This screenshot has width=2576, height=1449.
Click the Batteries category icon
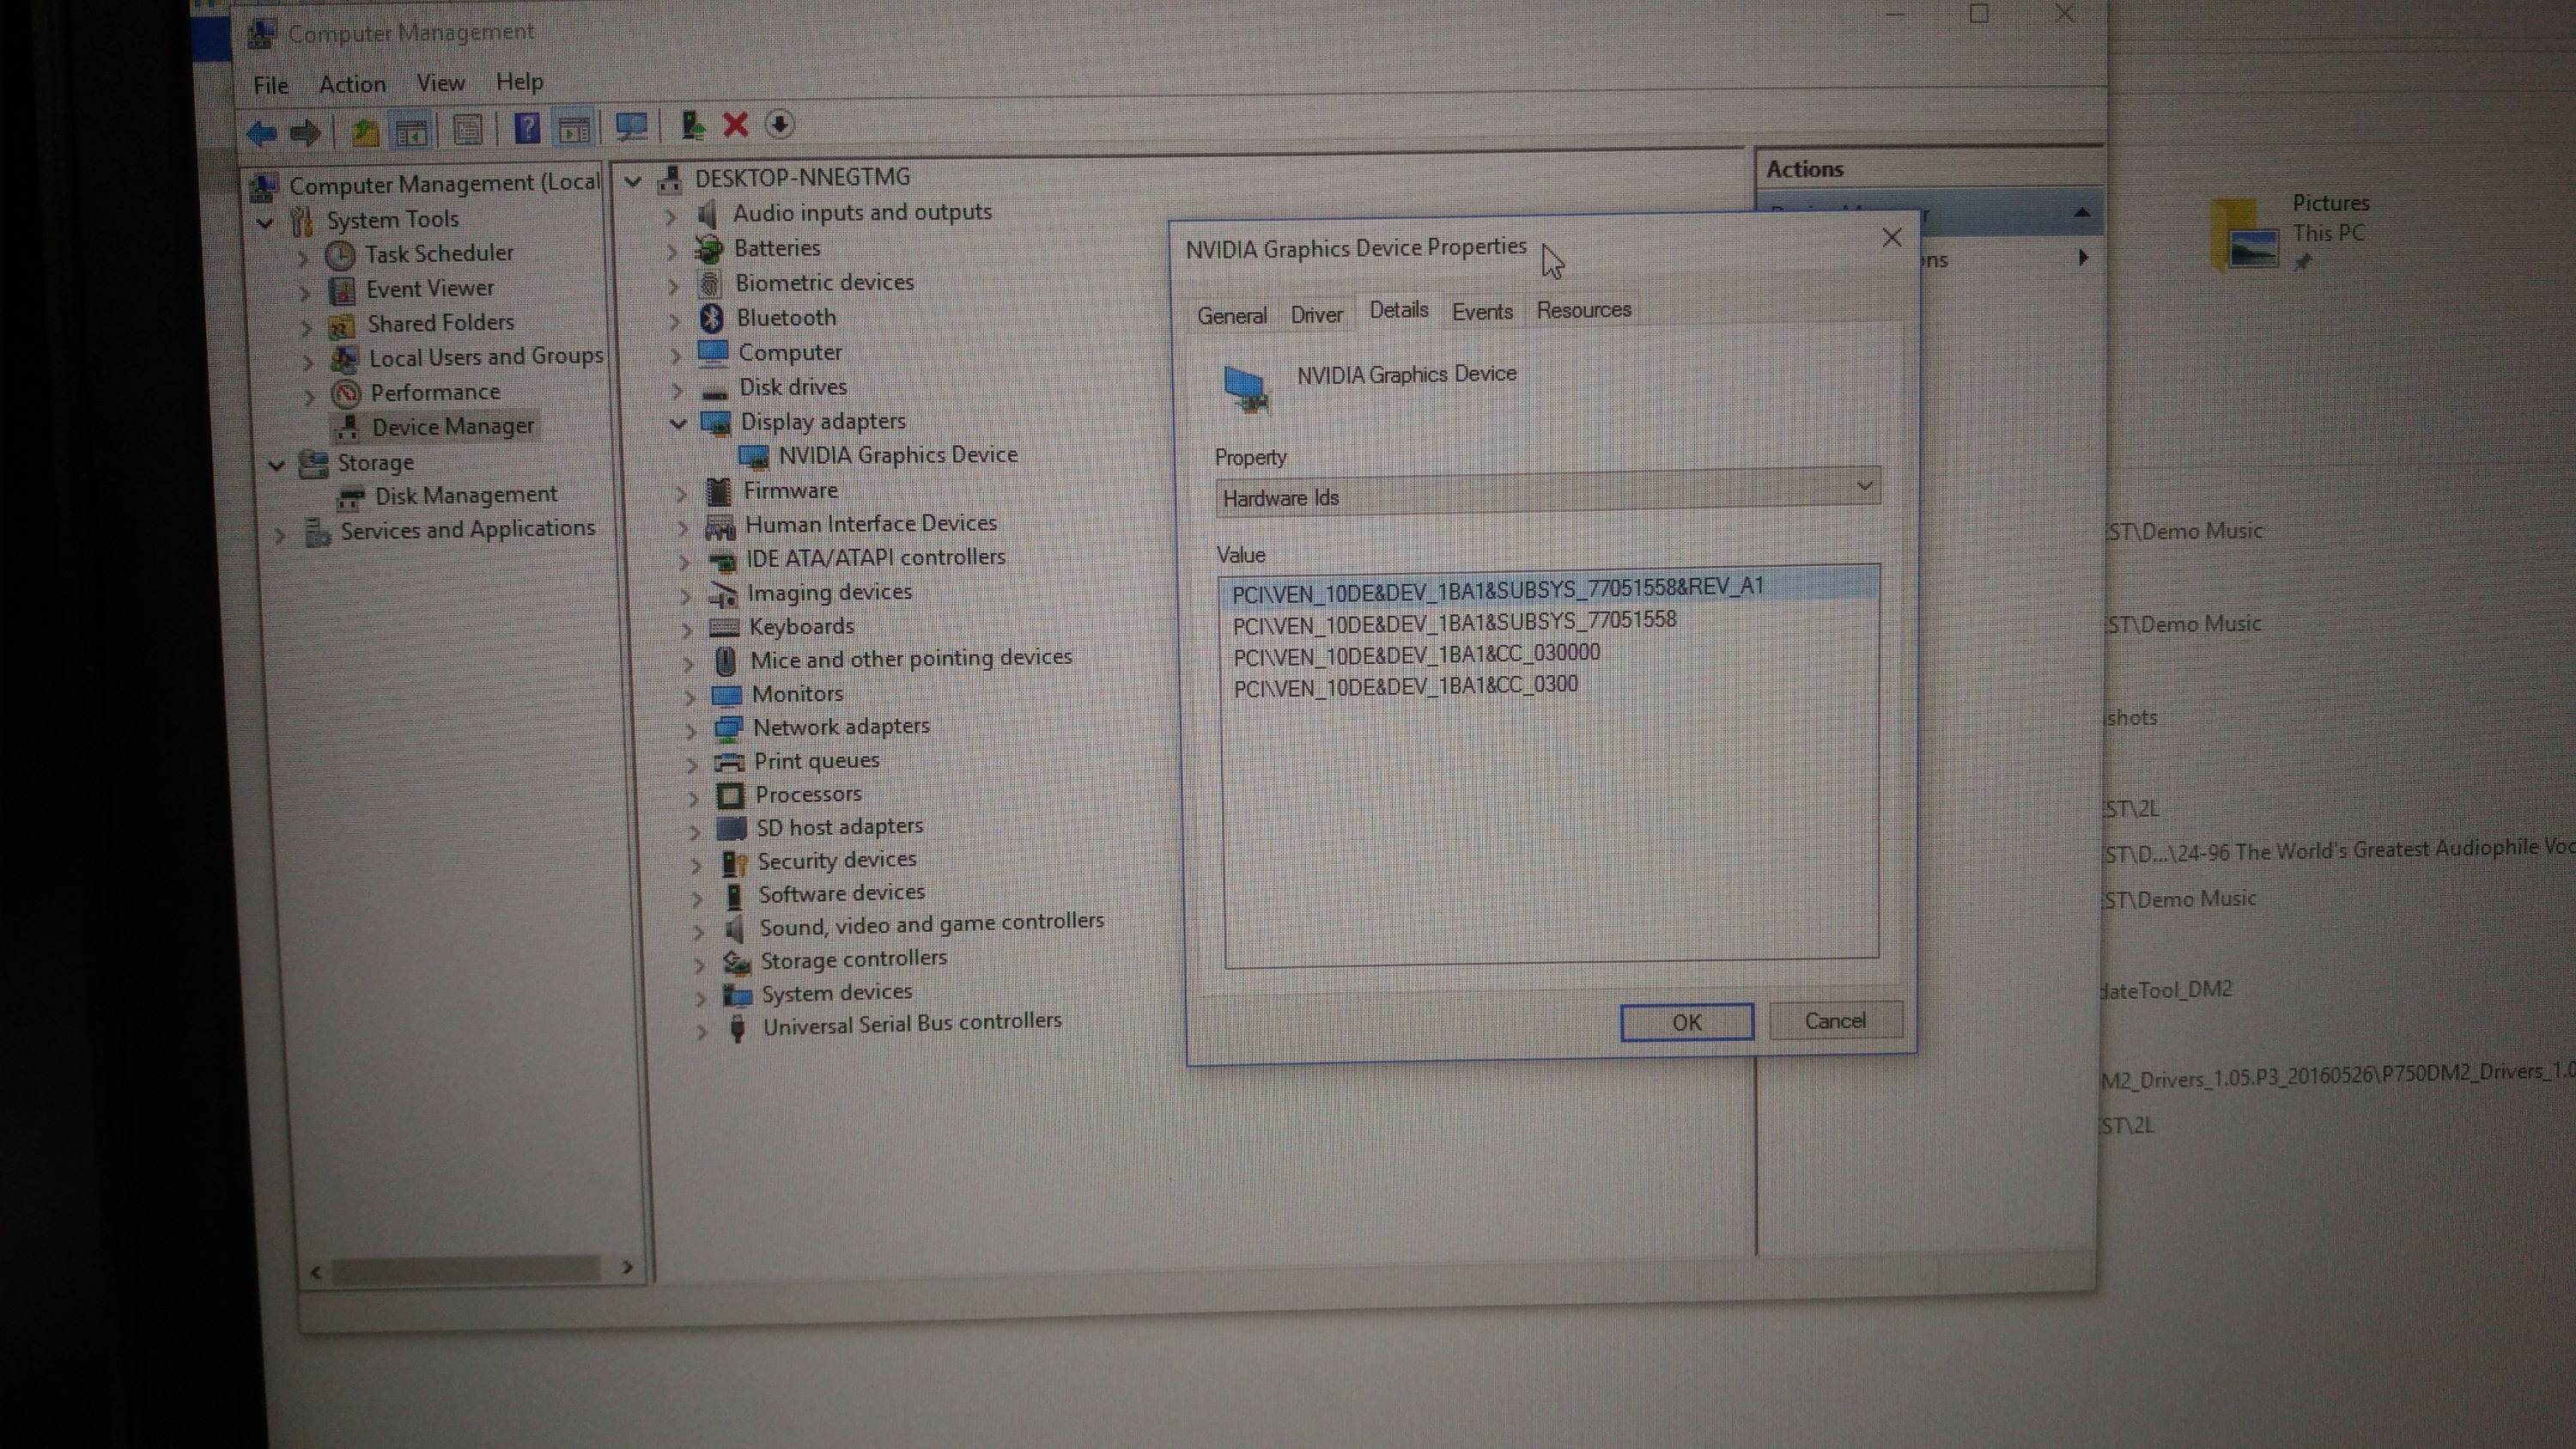709,248
